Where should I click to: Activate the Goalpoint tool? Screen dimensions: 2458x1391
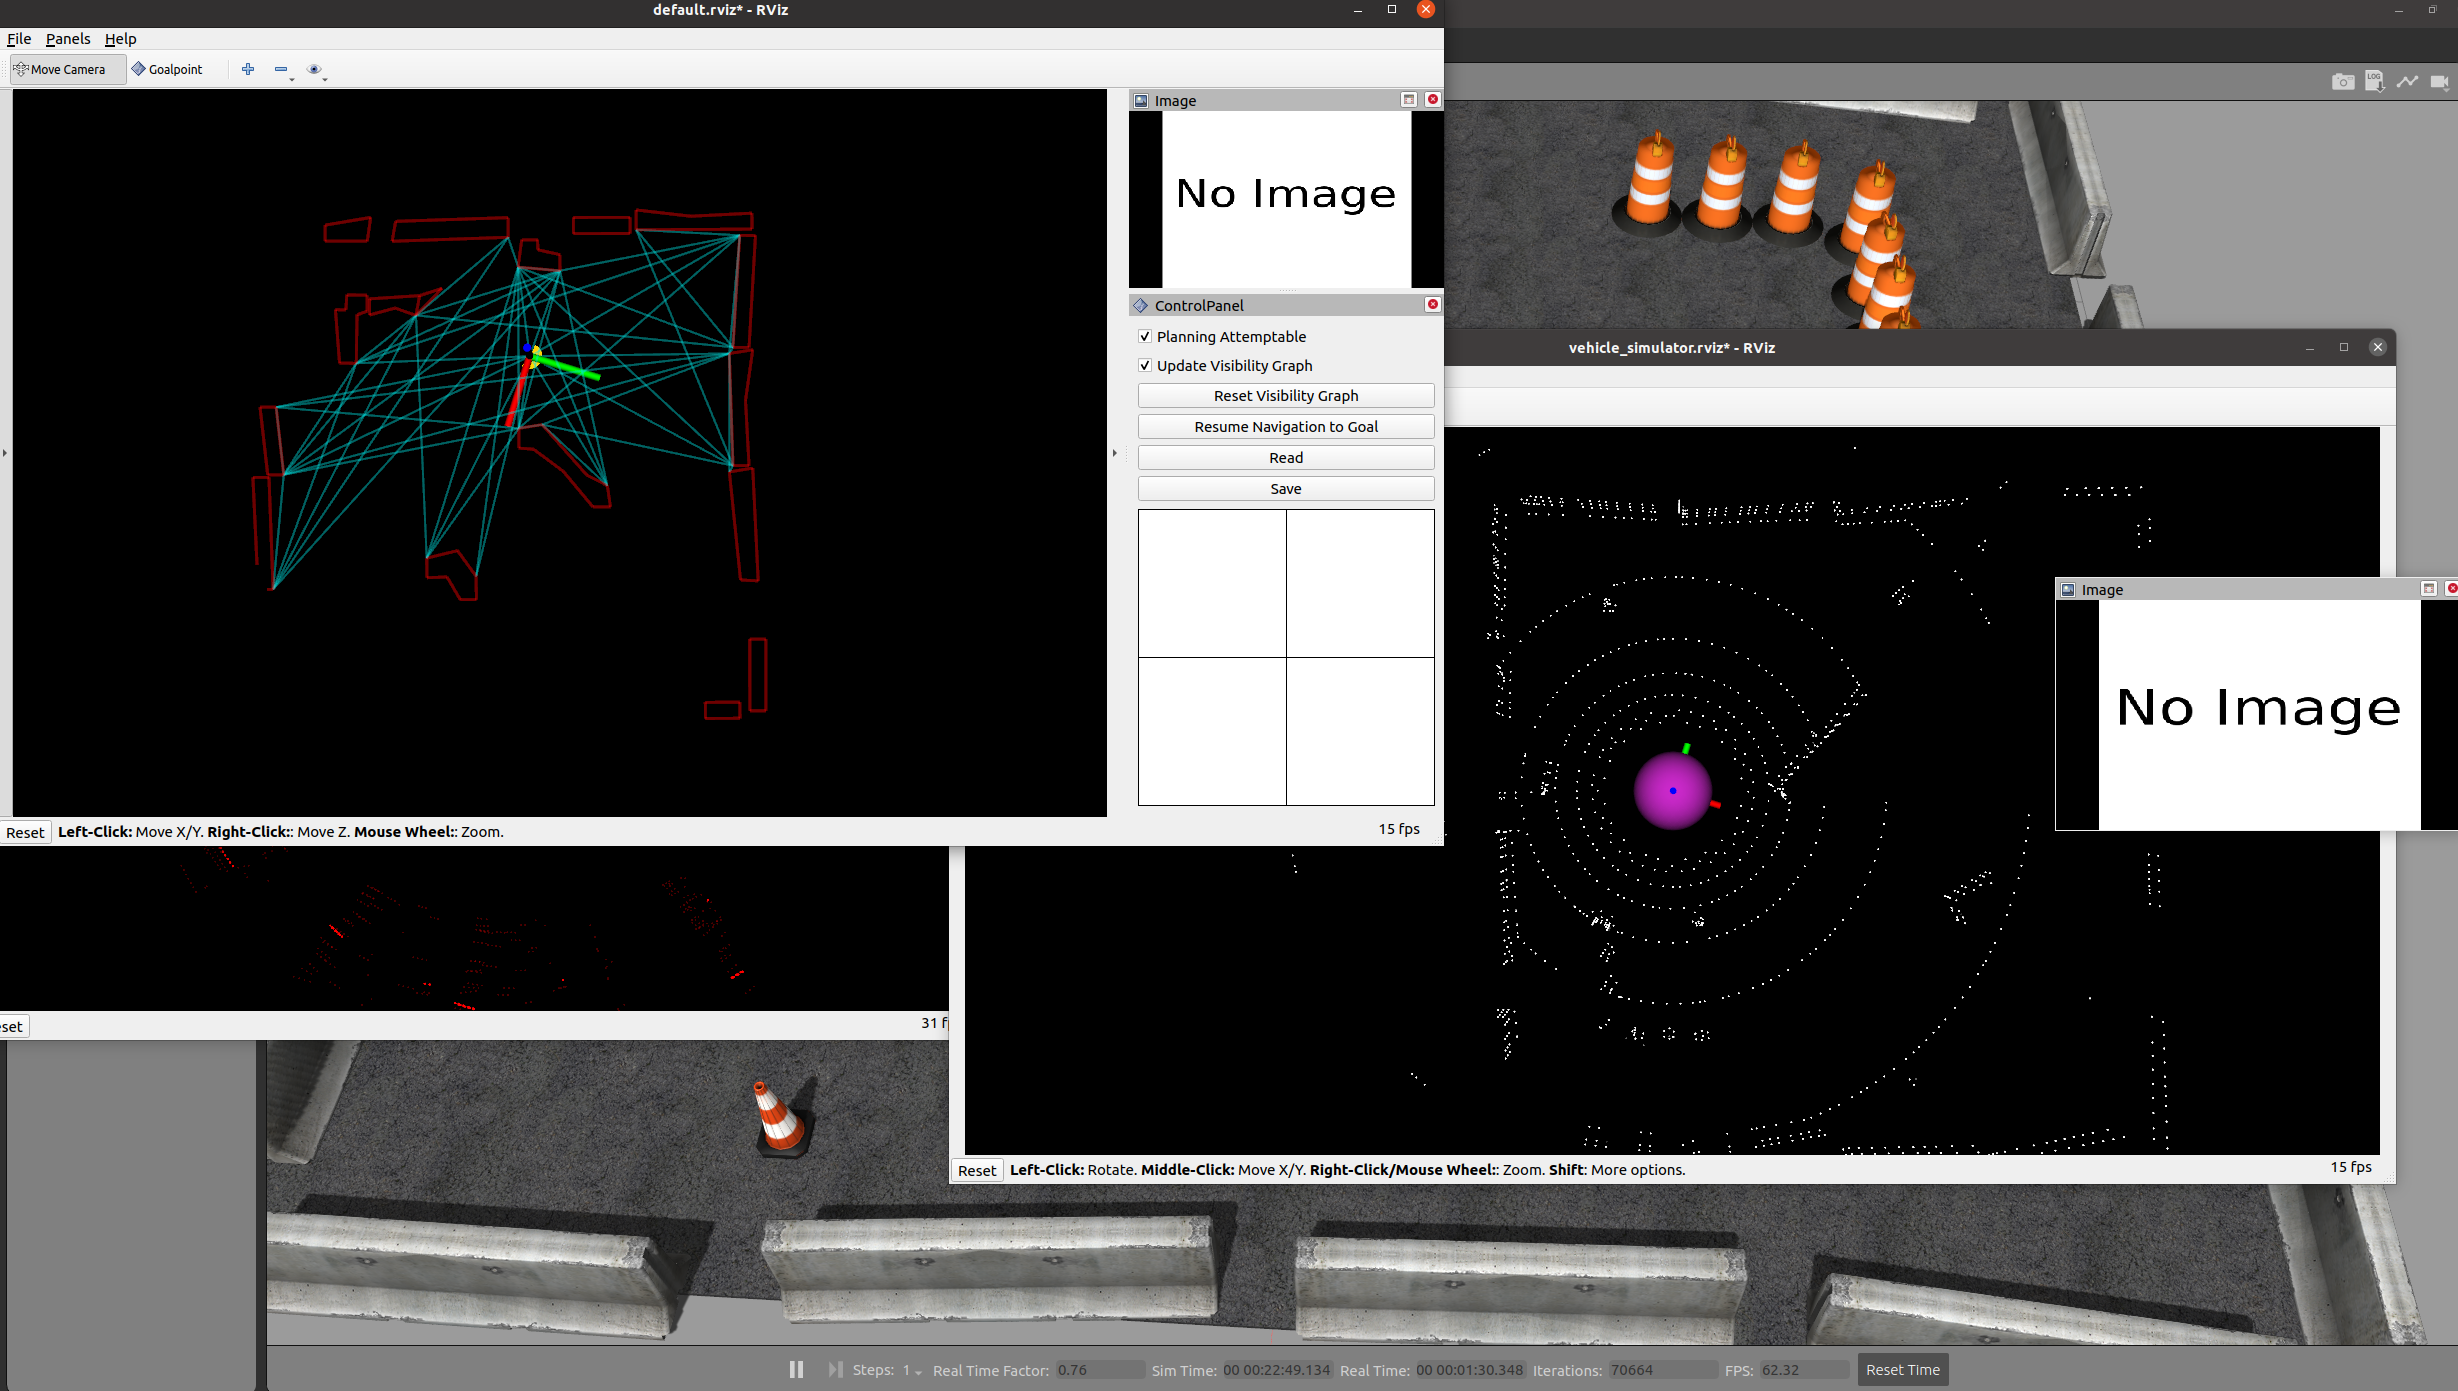pyautogui.click(x=168, y=69)
